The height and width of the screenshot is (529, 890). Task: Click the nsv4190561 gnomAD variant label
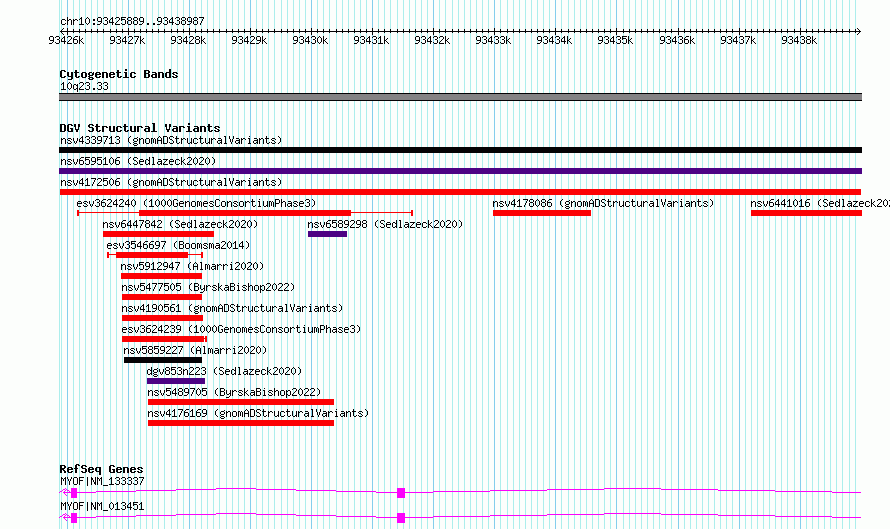point(232,308)
